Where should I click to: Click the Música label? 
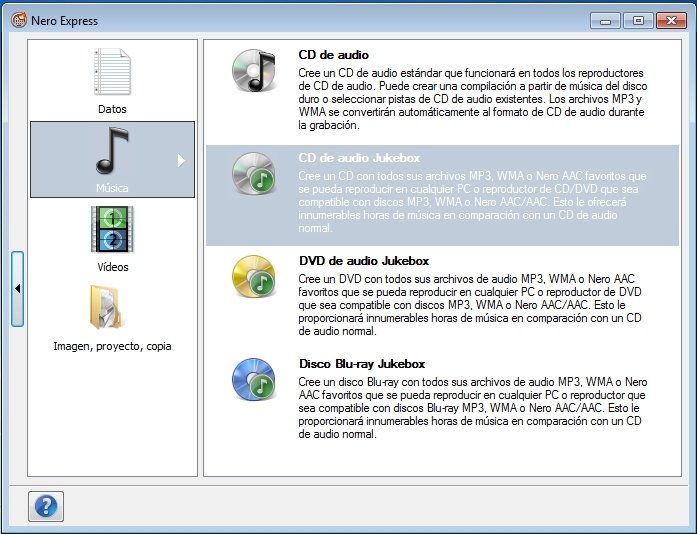[x=112, y=188]
